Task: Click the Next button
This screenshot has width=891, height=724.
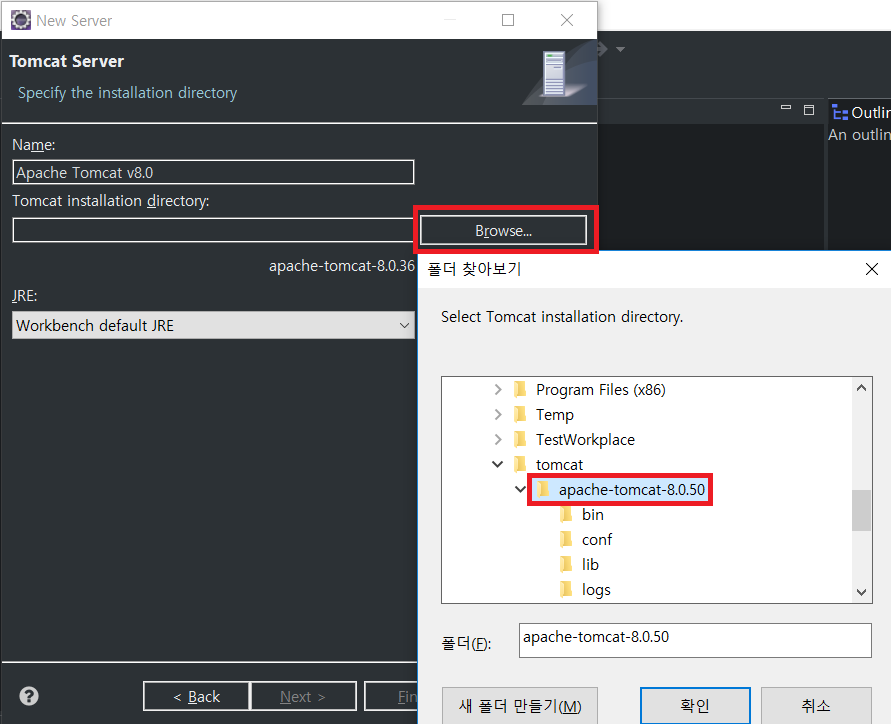Action: pyautogui.click(x=303, y=696)
